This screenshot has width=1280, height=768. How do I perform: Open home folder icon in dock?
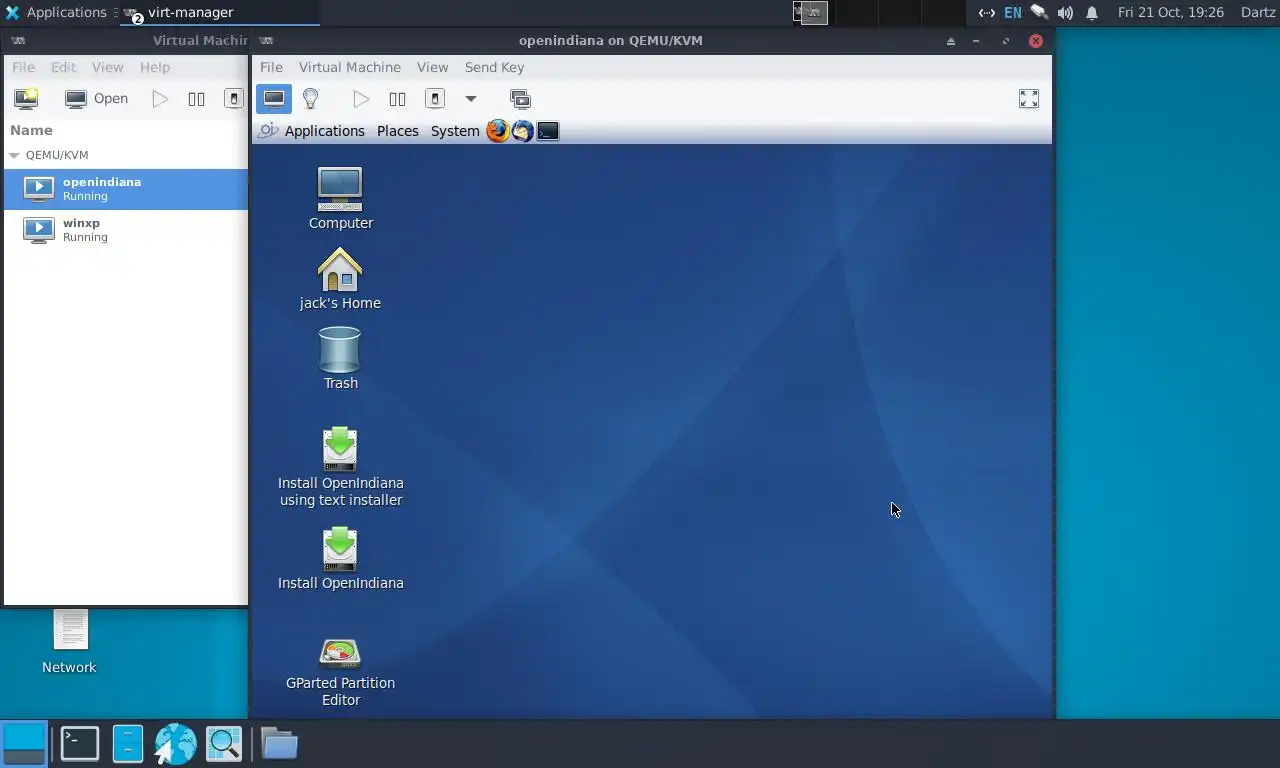(x=279, y=743)
